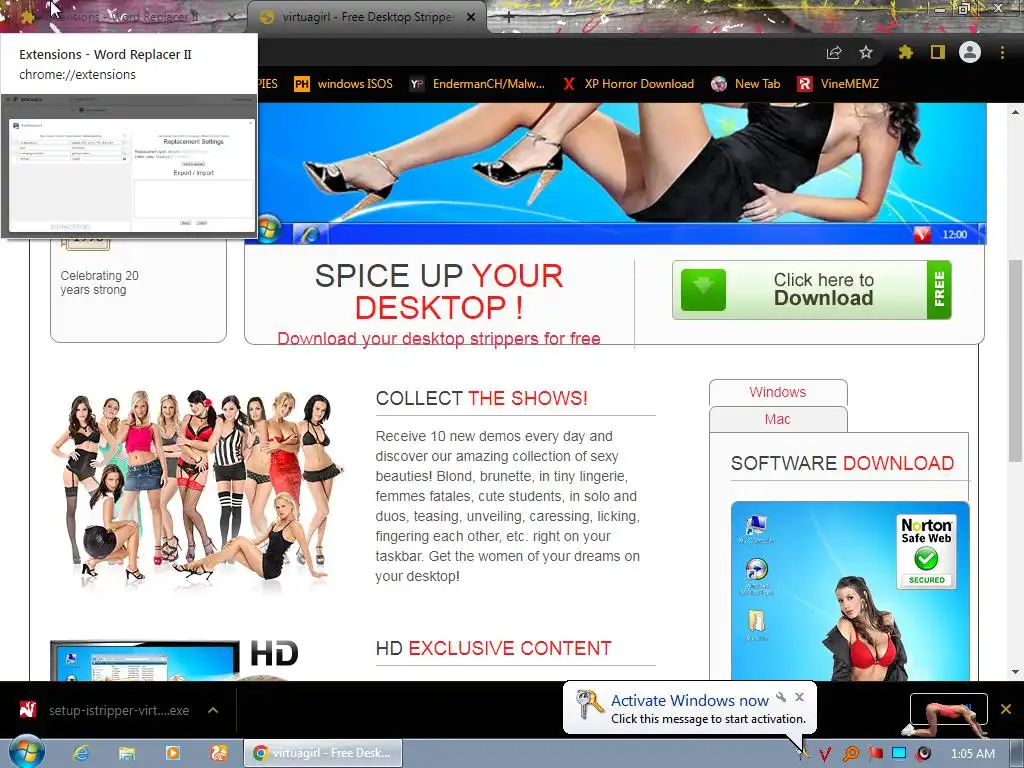This screenshot has height=768, width=1024.
Task: Dismiss the Activate Windows balloon
Action: (799, 697)
